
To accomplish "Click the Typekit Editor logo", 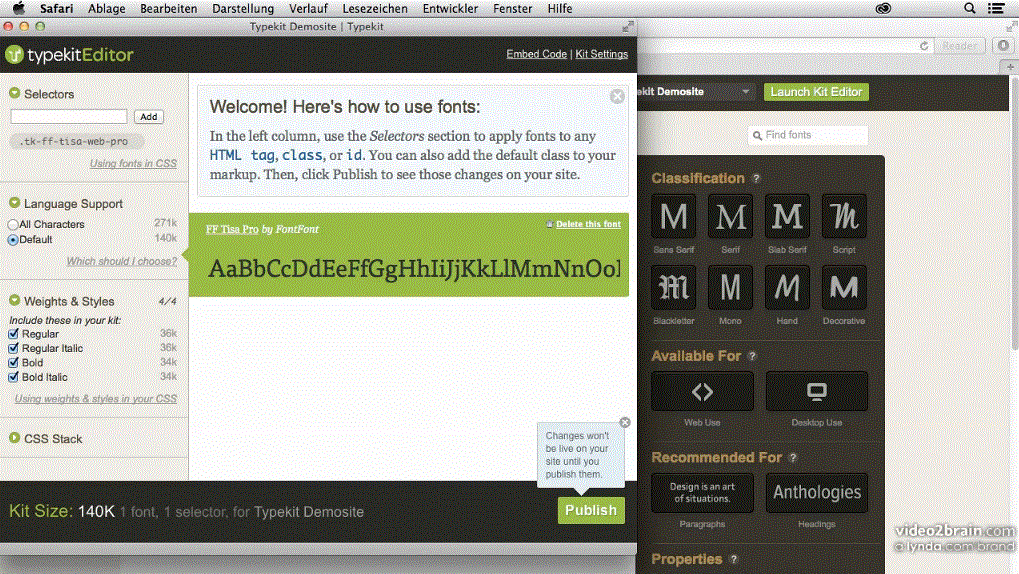I will 69,55.
